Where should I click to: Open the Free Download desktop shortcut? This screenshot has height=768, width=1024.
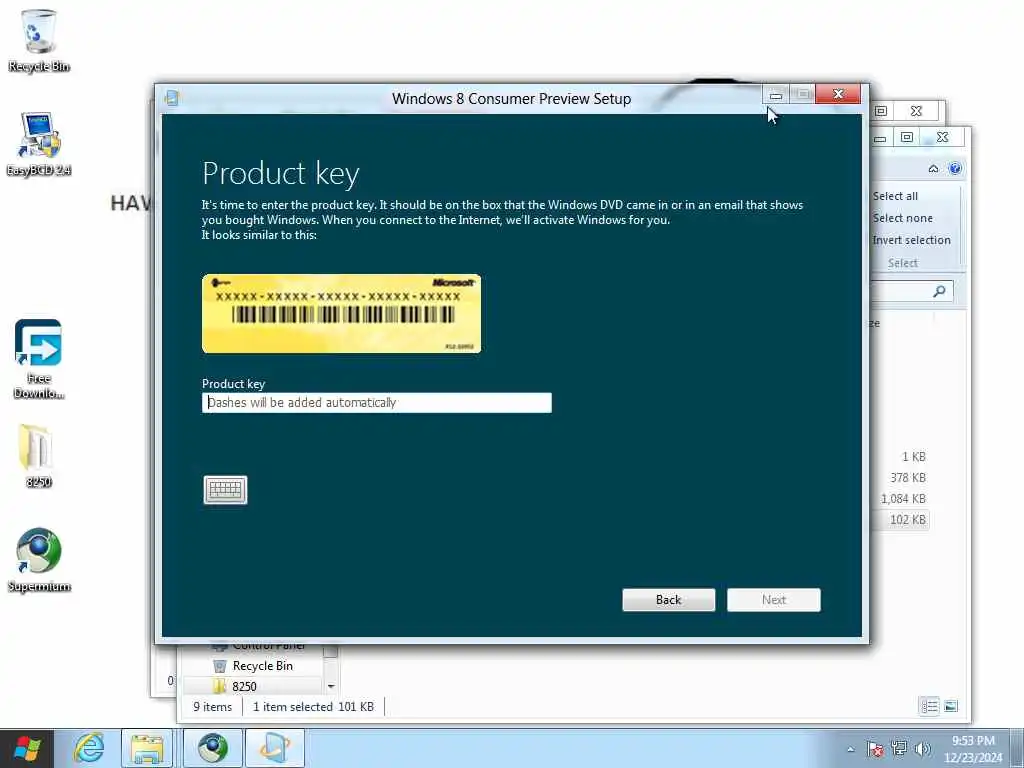39,359
